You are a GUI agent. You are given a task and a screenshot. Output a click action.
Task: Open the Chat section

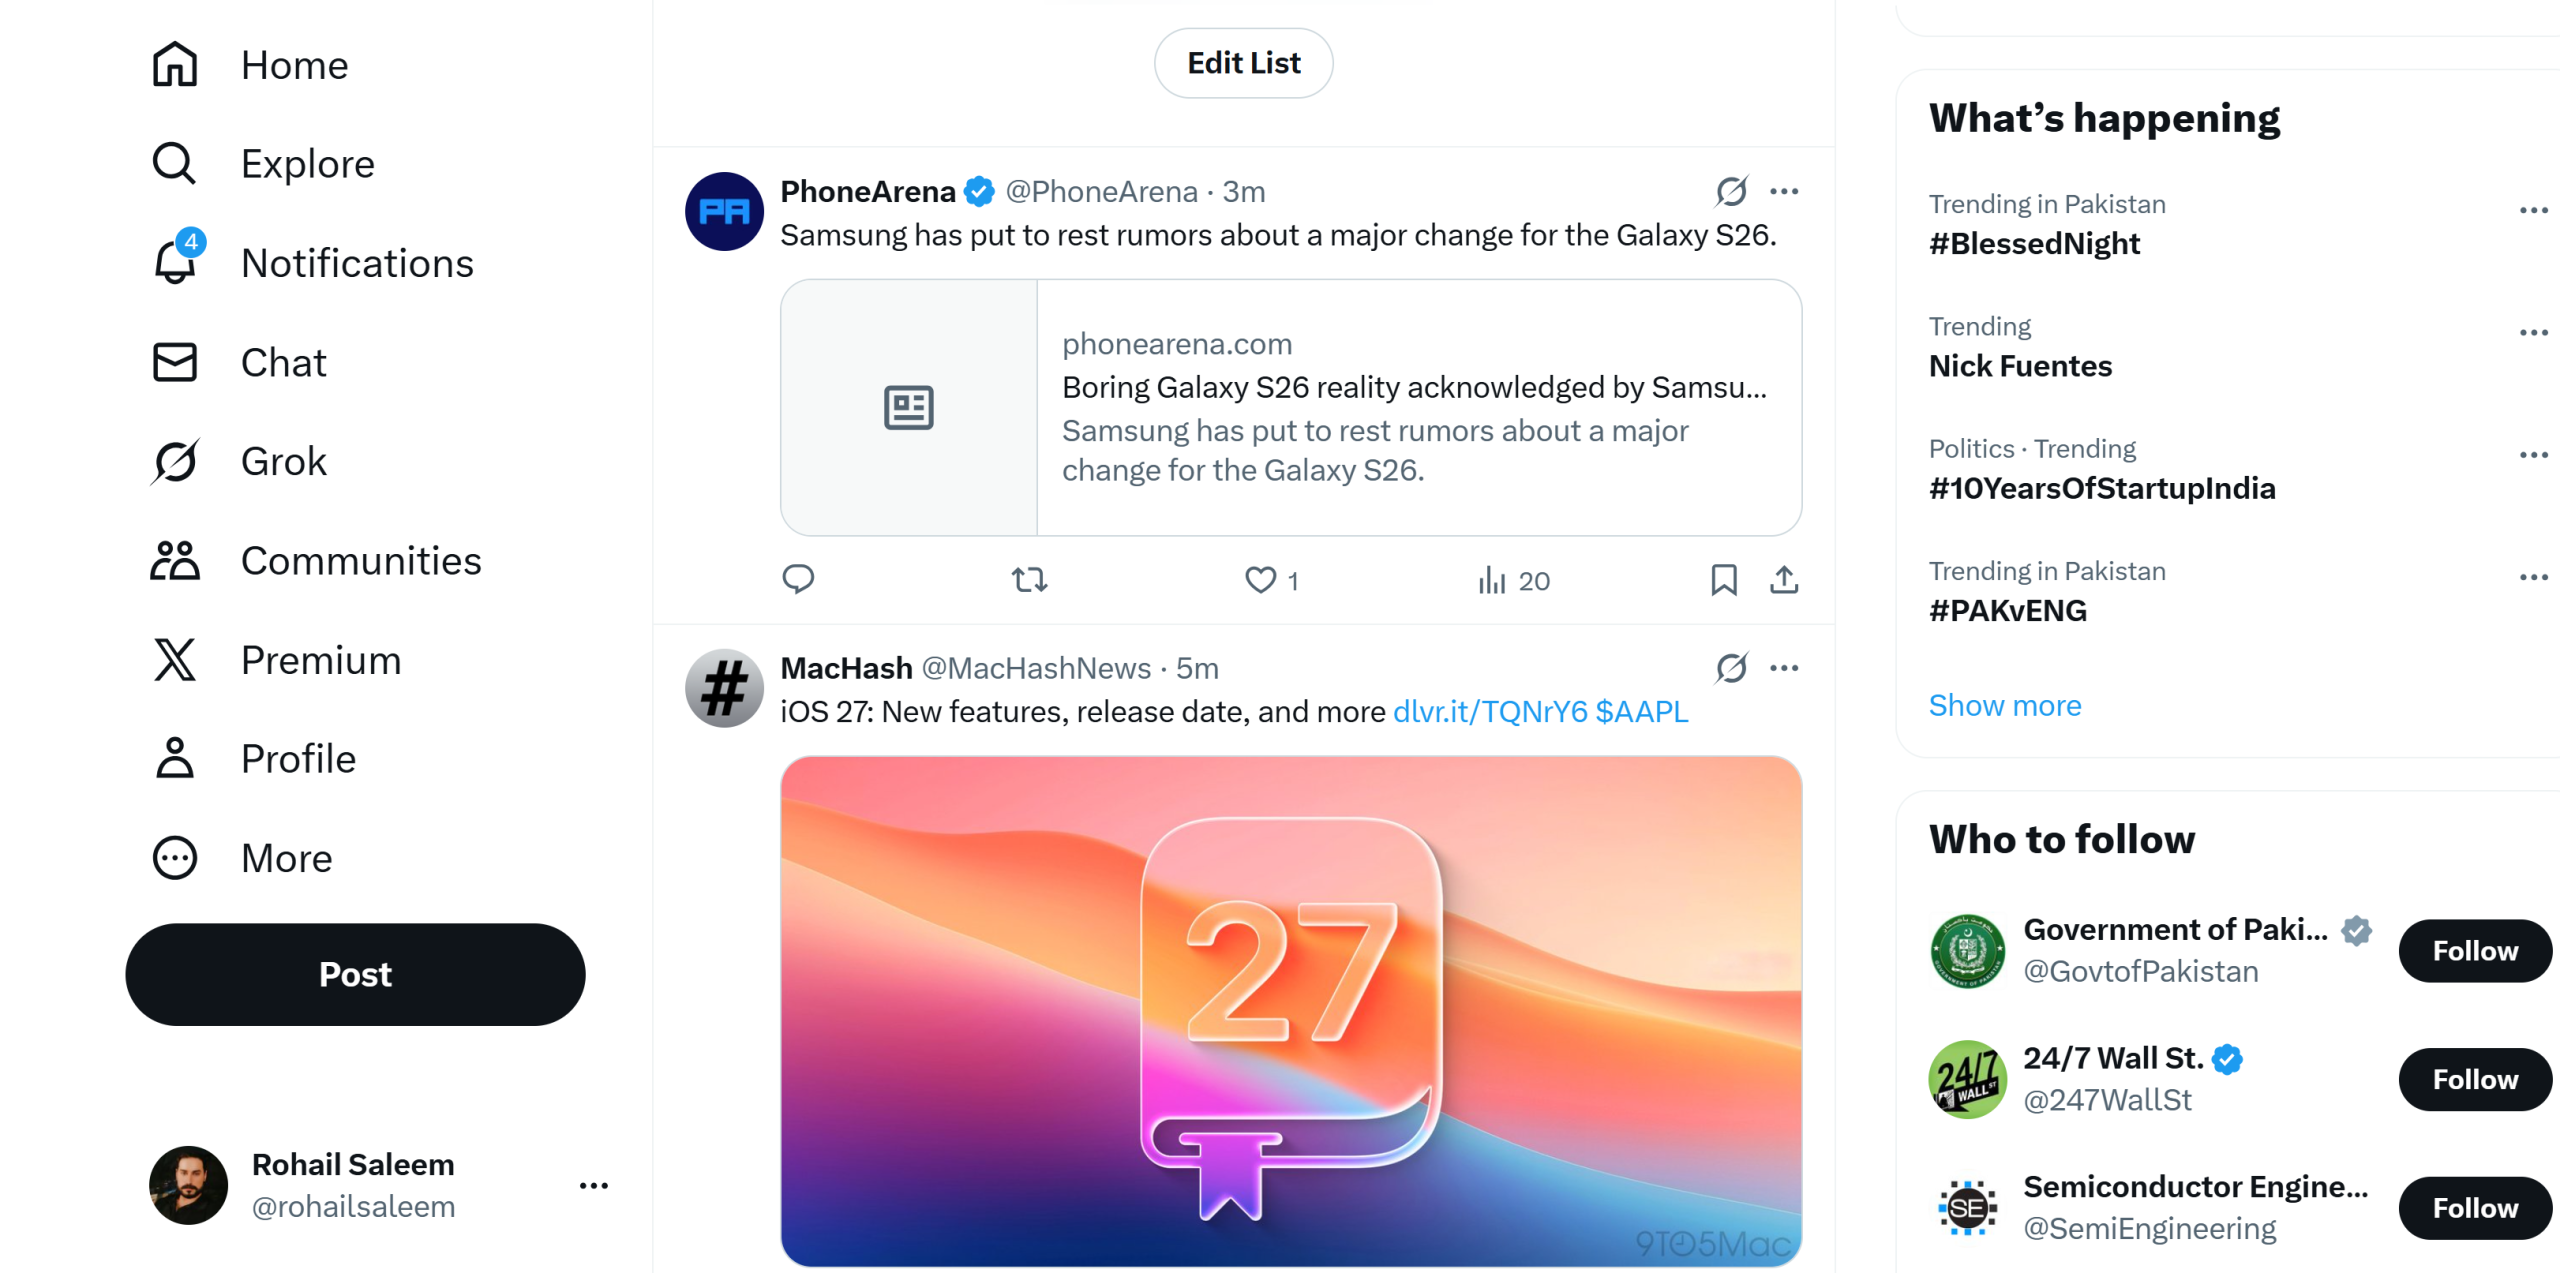283,362
